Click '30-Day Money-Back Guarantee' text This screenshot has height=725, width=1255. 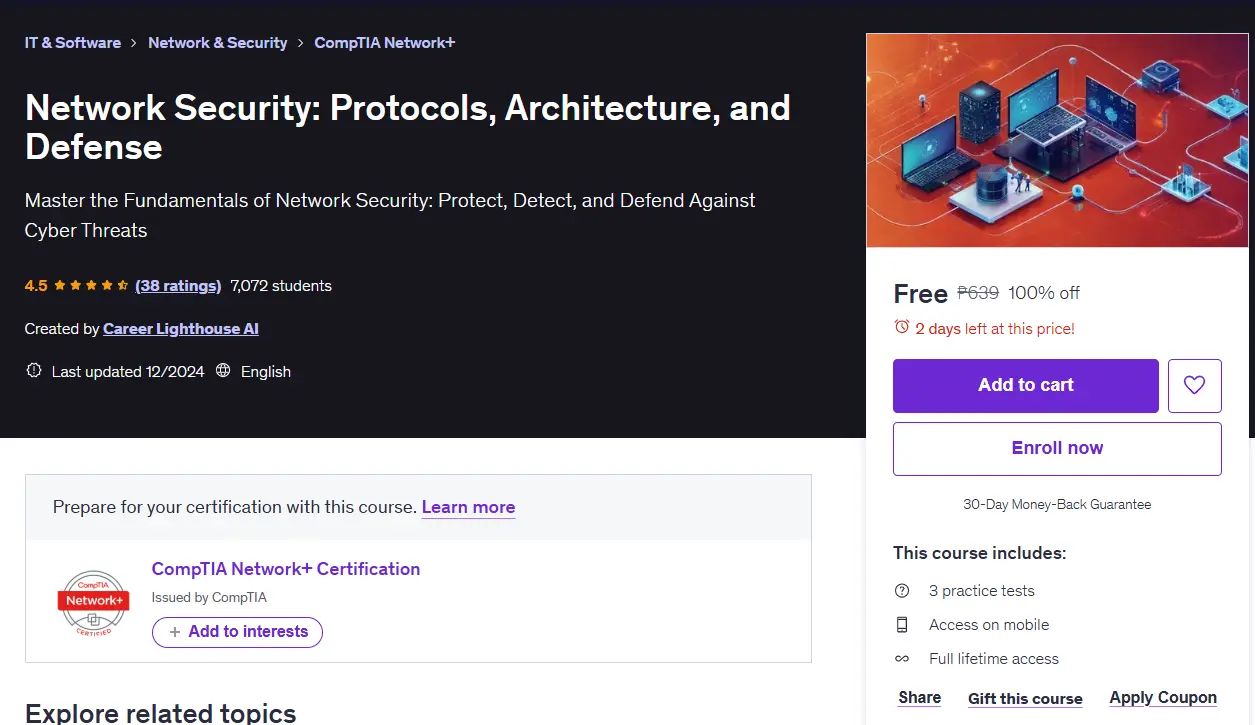tap(1057, 505)
